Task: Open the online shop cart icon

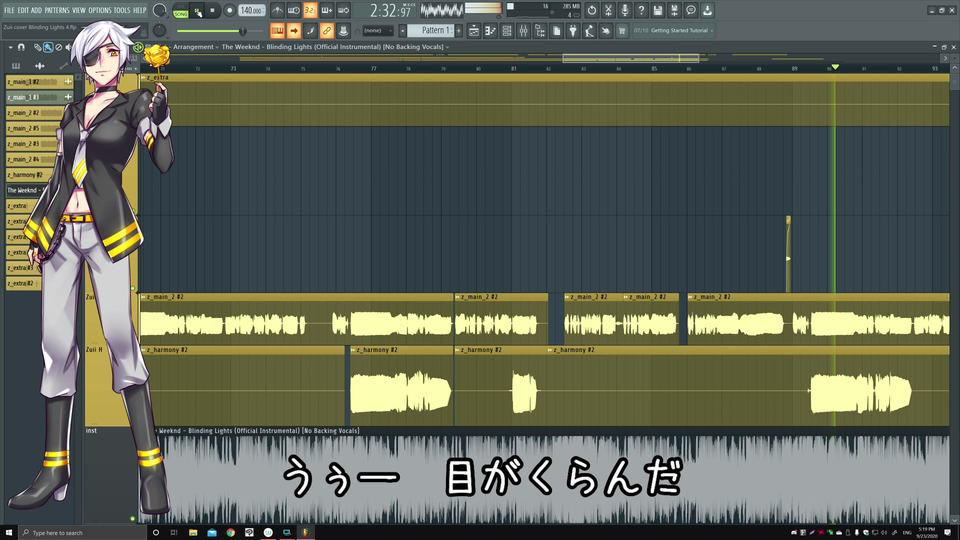Action: tap(622, 31)
